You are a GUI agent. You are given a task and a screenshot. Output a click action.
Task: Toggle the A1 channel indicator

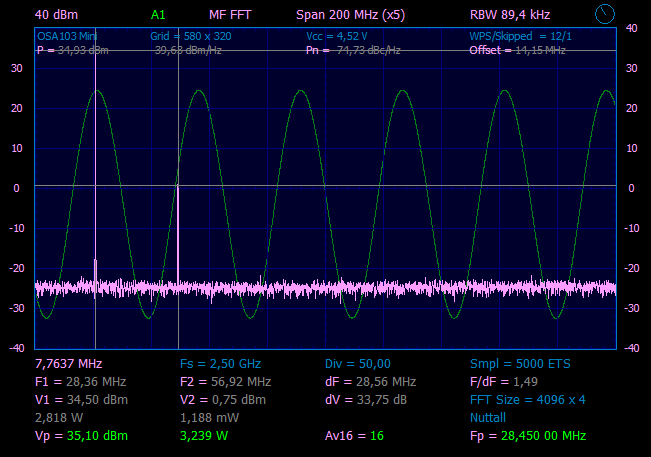(x=159, y=15)
